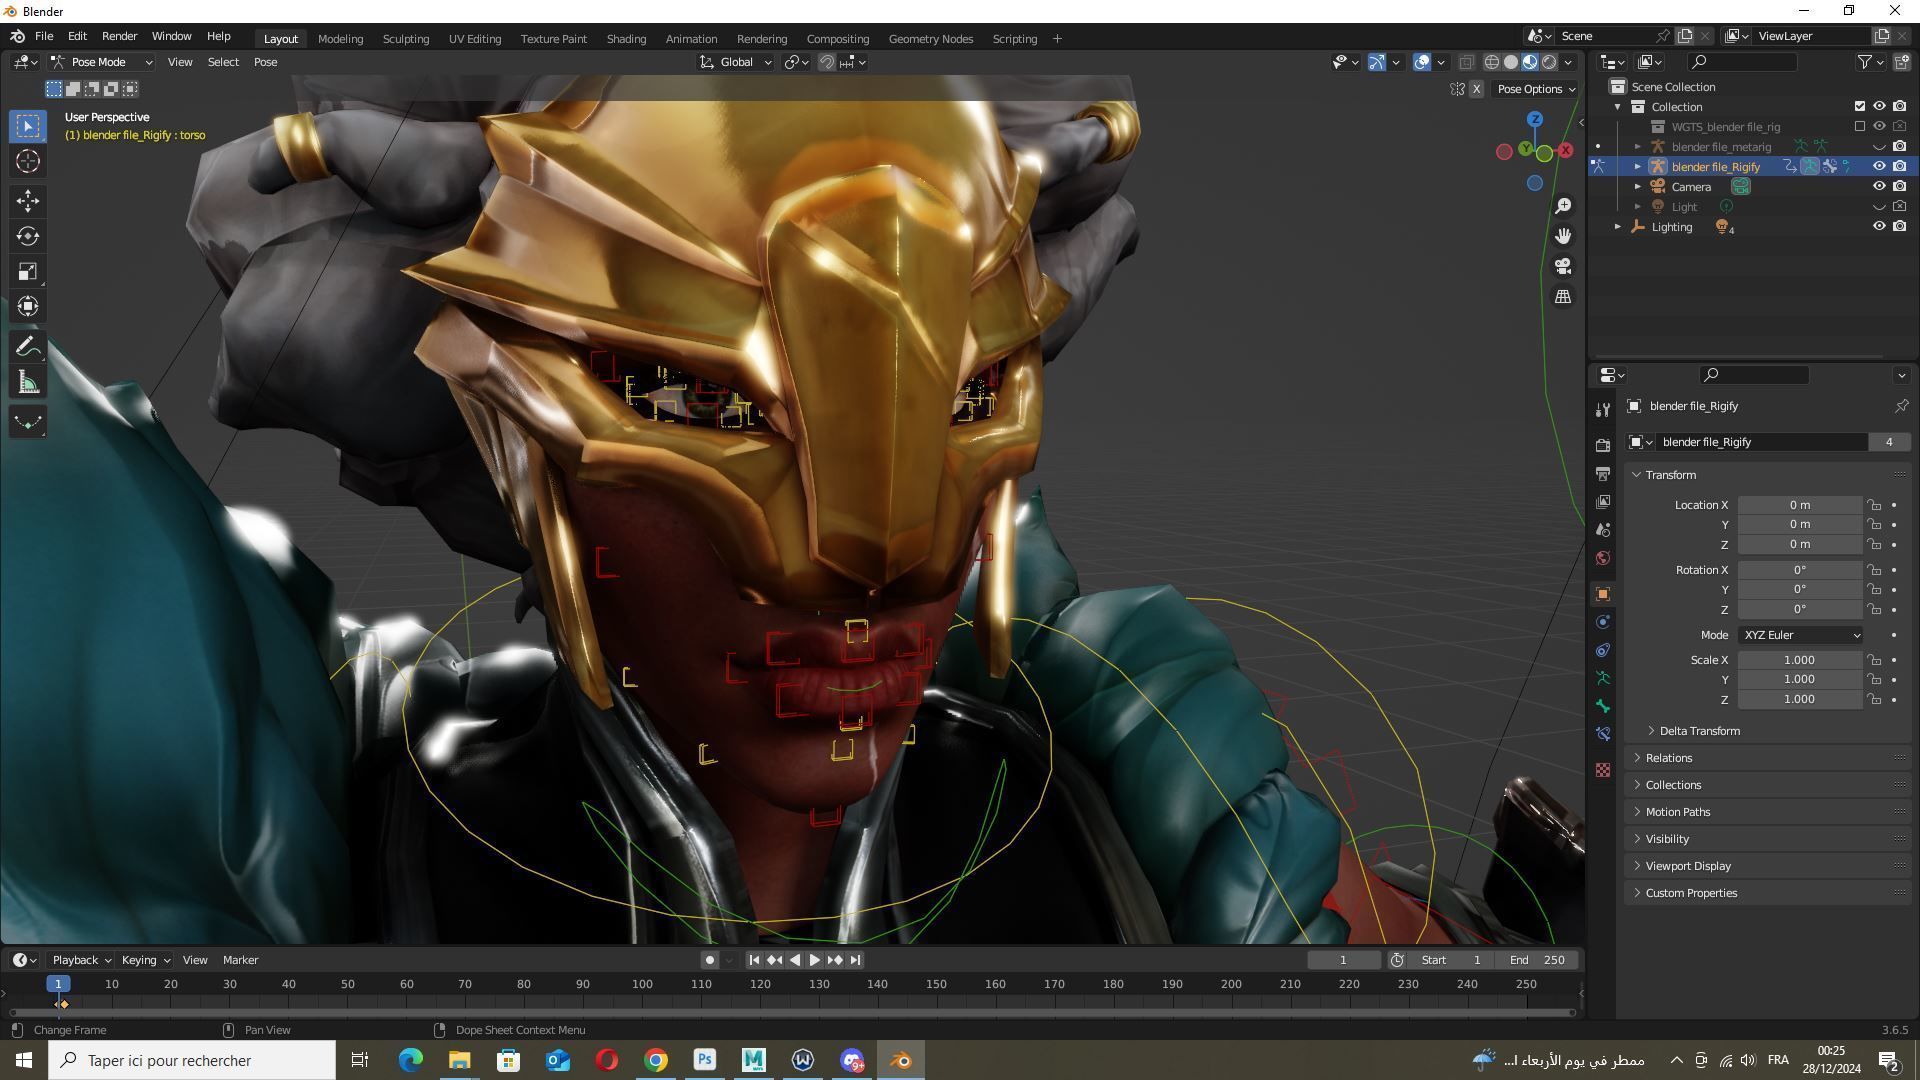Click the Blender logo menu icon
1920x1080 pixels.
[18, 36]
